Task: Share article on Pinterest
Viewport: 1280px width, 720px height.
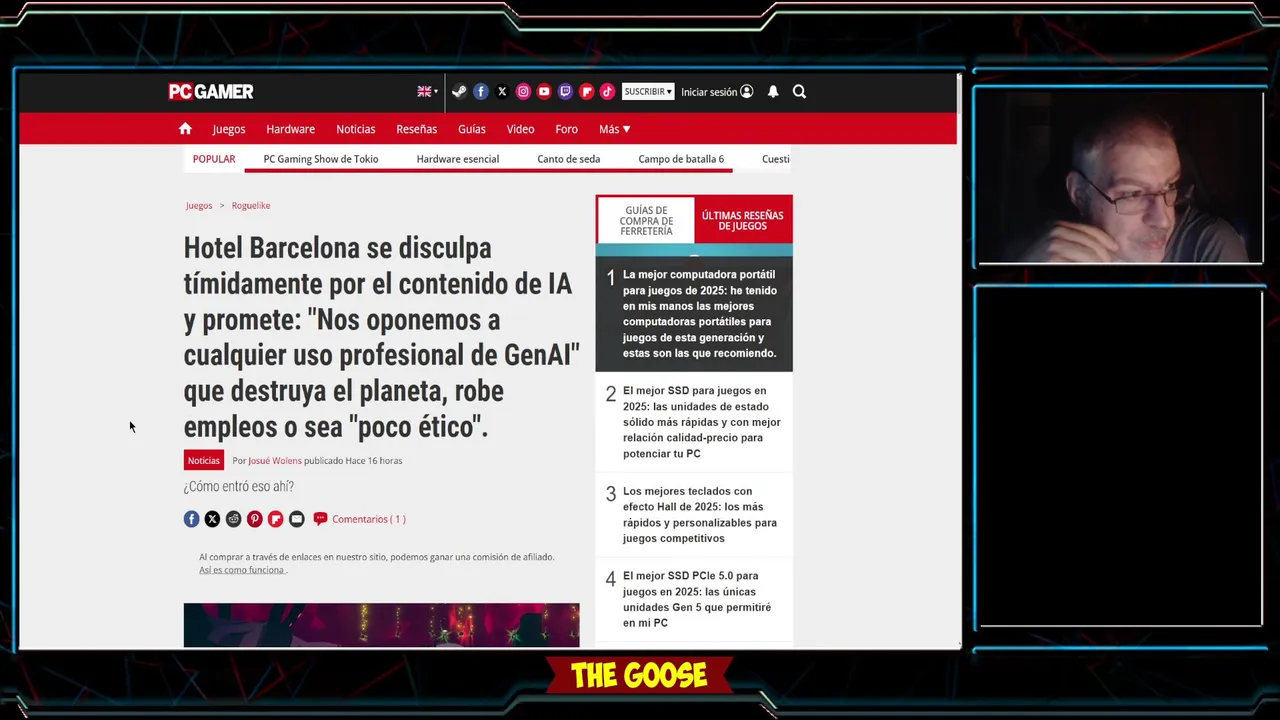Action: (x=255, y=519)
